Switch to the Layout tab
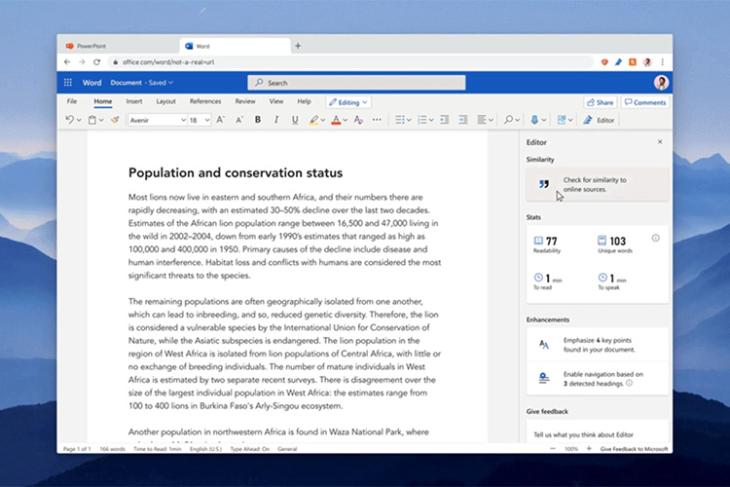The height and width of the screenshot is (487, 730). click(x=166, y=101)
